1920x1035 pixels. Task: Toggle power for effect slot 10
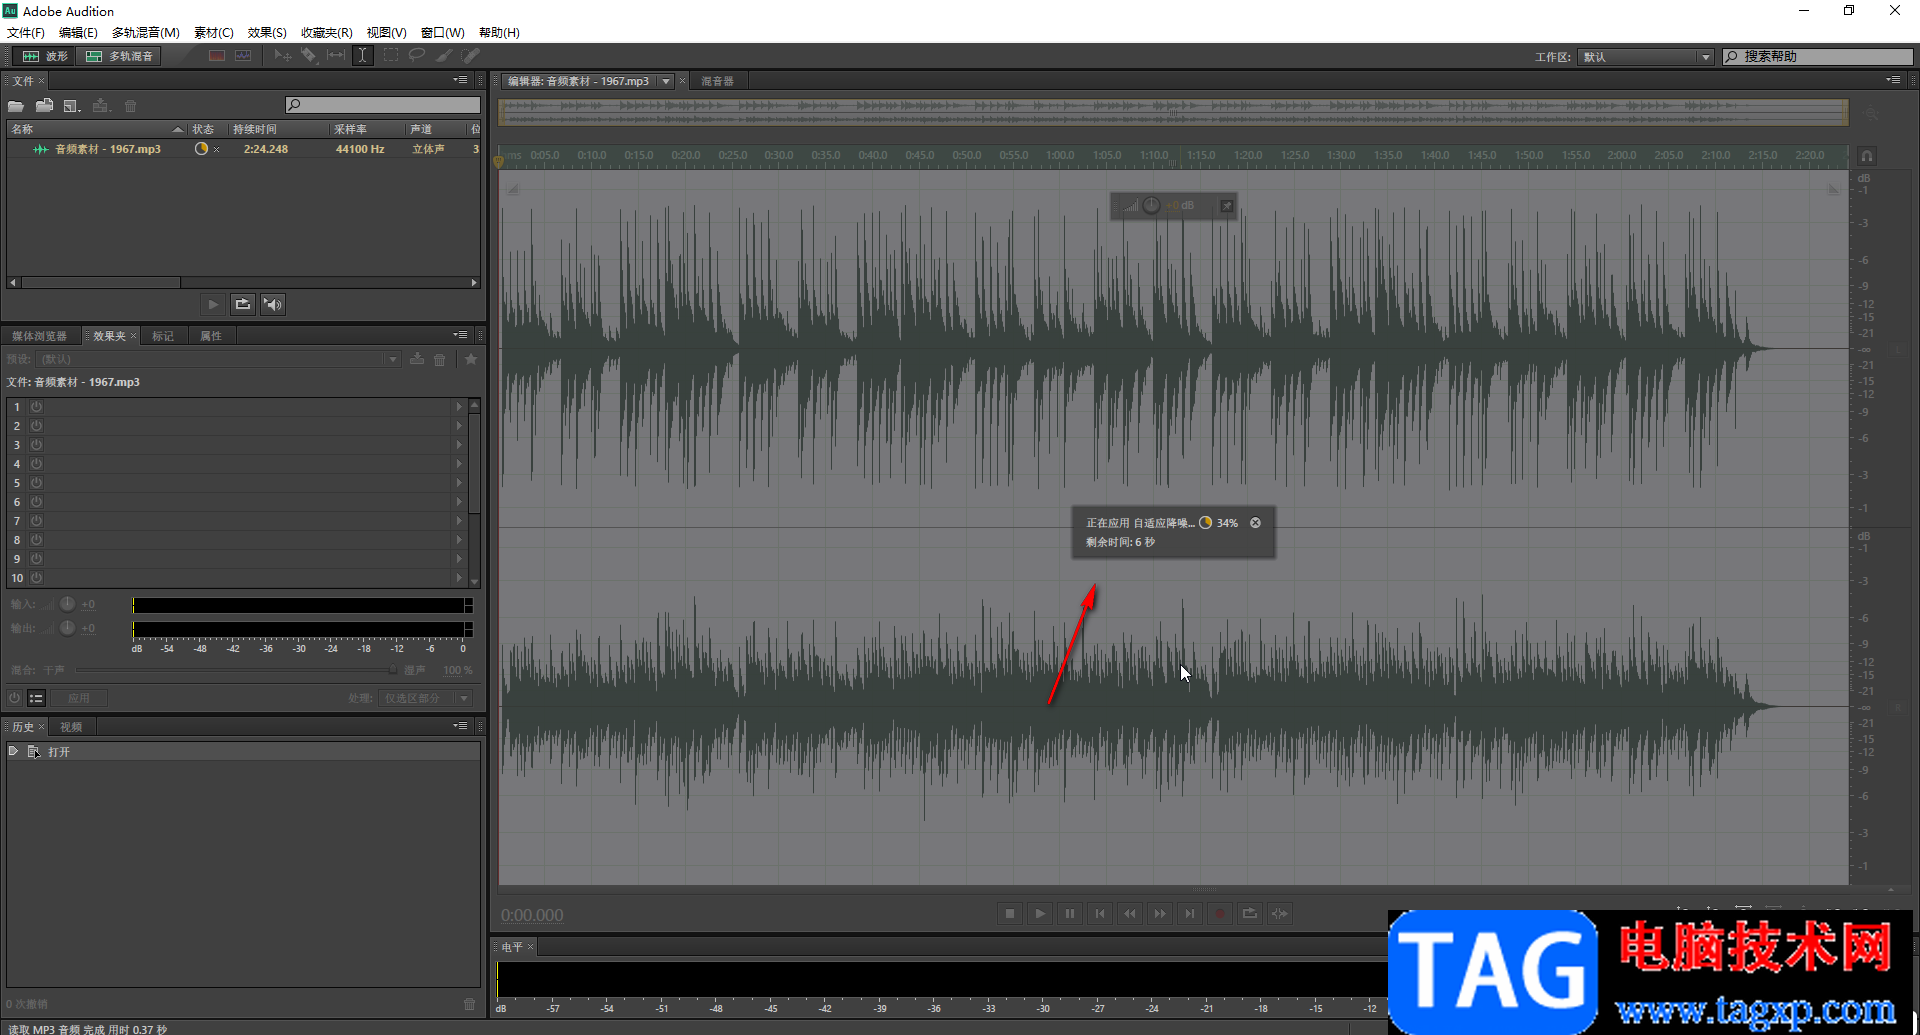[x=36, y=578]
